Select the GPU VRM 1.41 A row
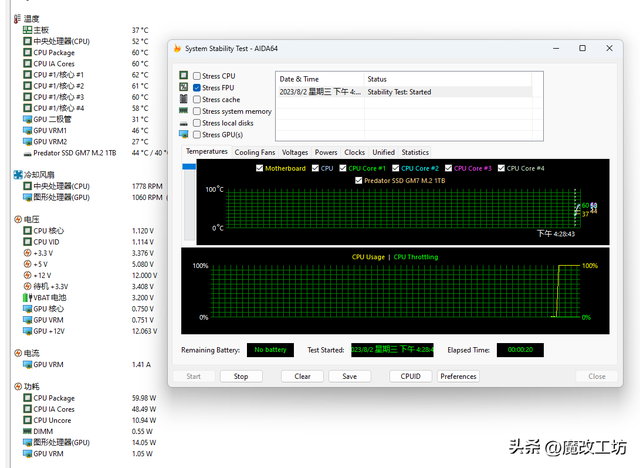Screen dimensions: 640x468 (x=87, y=364)
